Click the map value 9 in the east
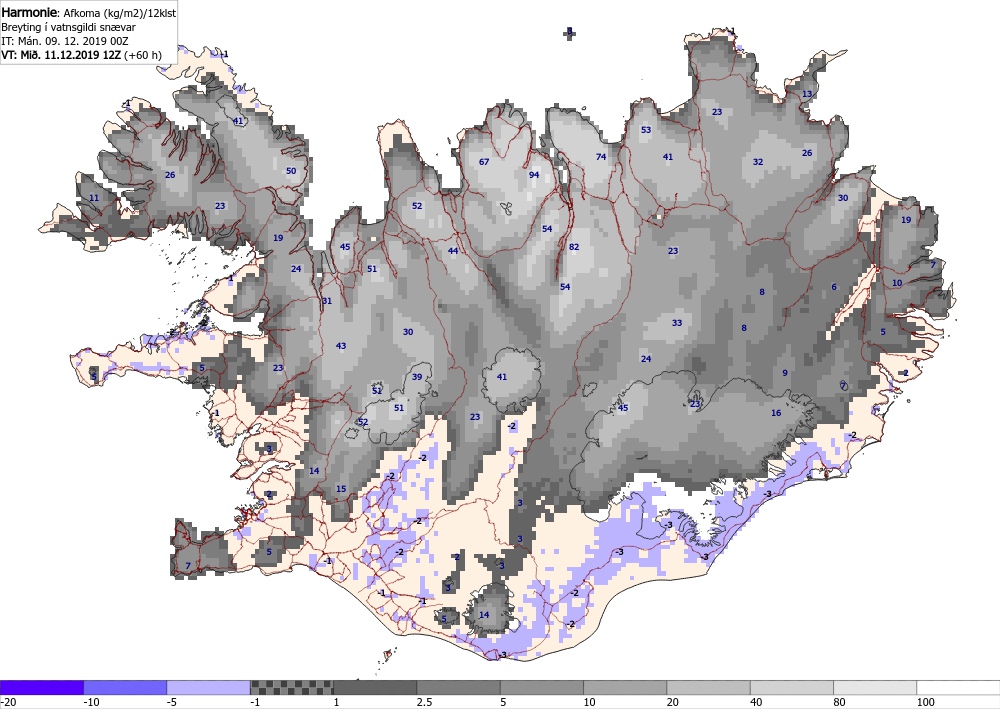The image size is (1000, 709). [x=785, y=373]
